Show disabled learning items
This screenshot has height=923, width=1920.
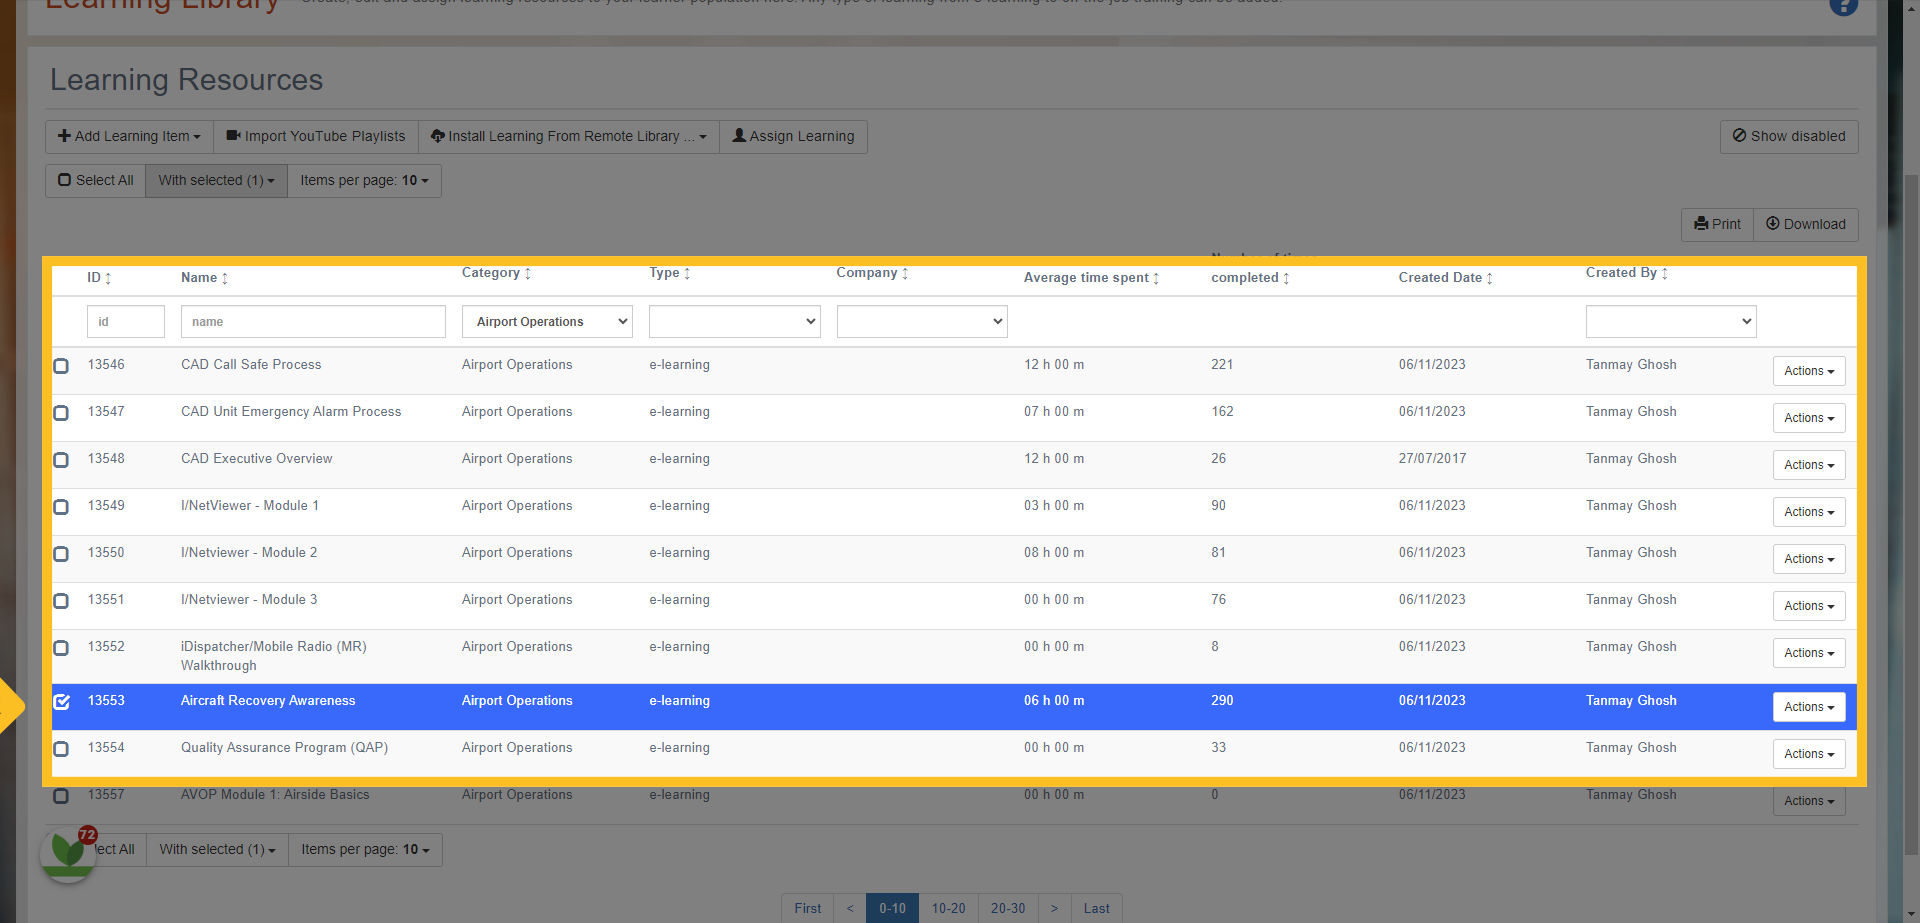click(x=1789, y=136)
